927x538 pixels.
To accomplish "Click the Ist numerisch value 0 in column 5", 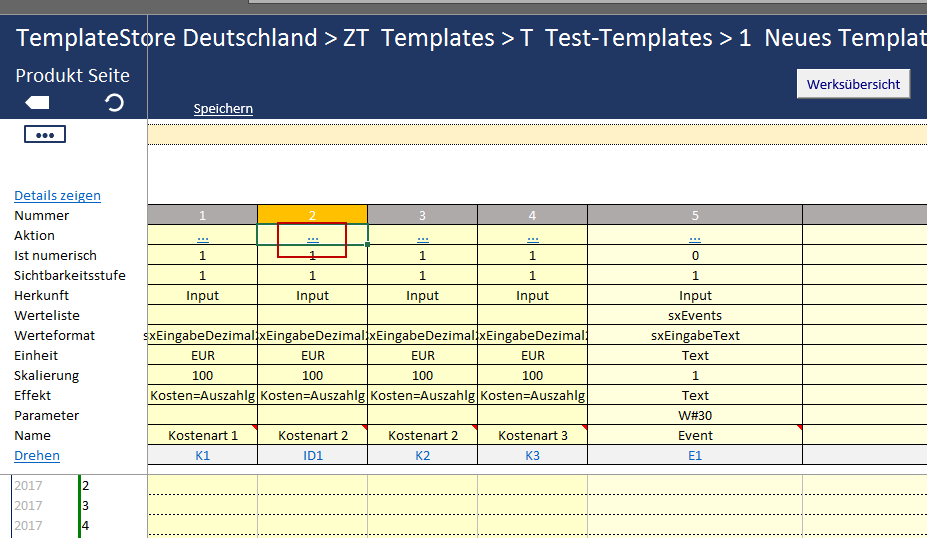I will coord(695,255).
